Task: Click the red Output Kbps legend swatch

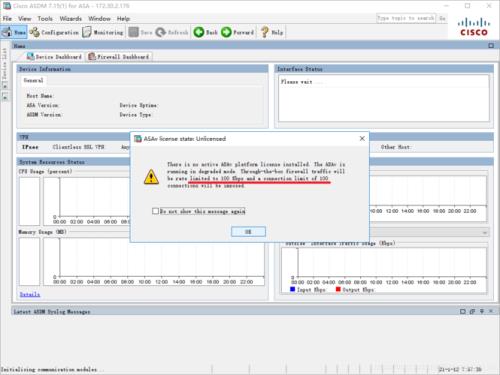Action: pos(338,289)
